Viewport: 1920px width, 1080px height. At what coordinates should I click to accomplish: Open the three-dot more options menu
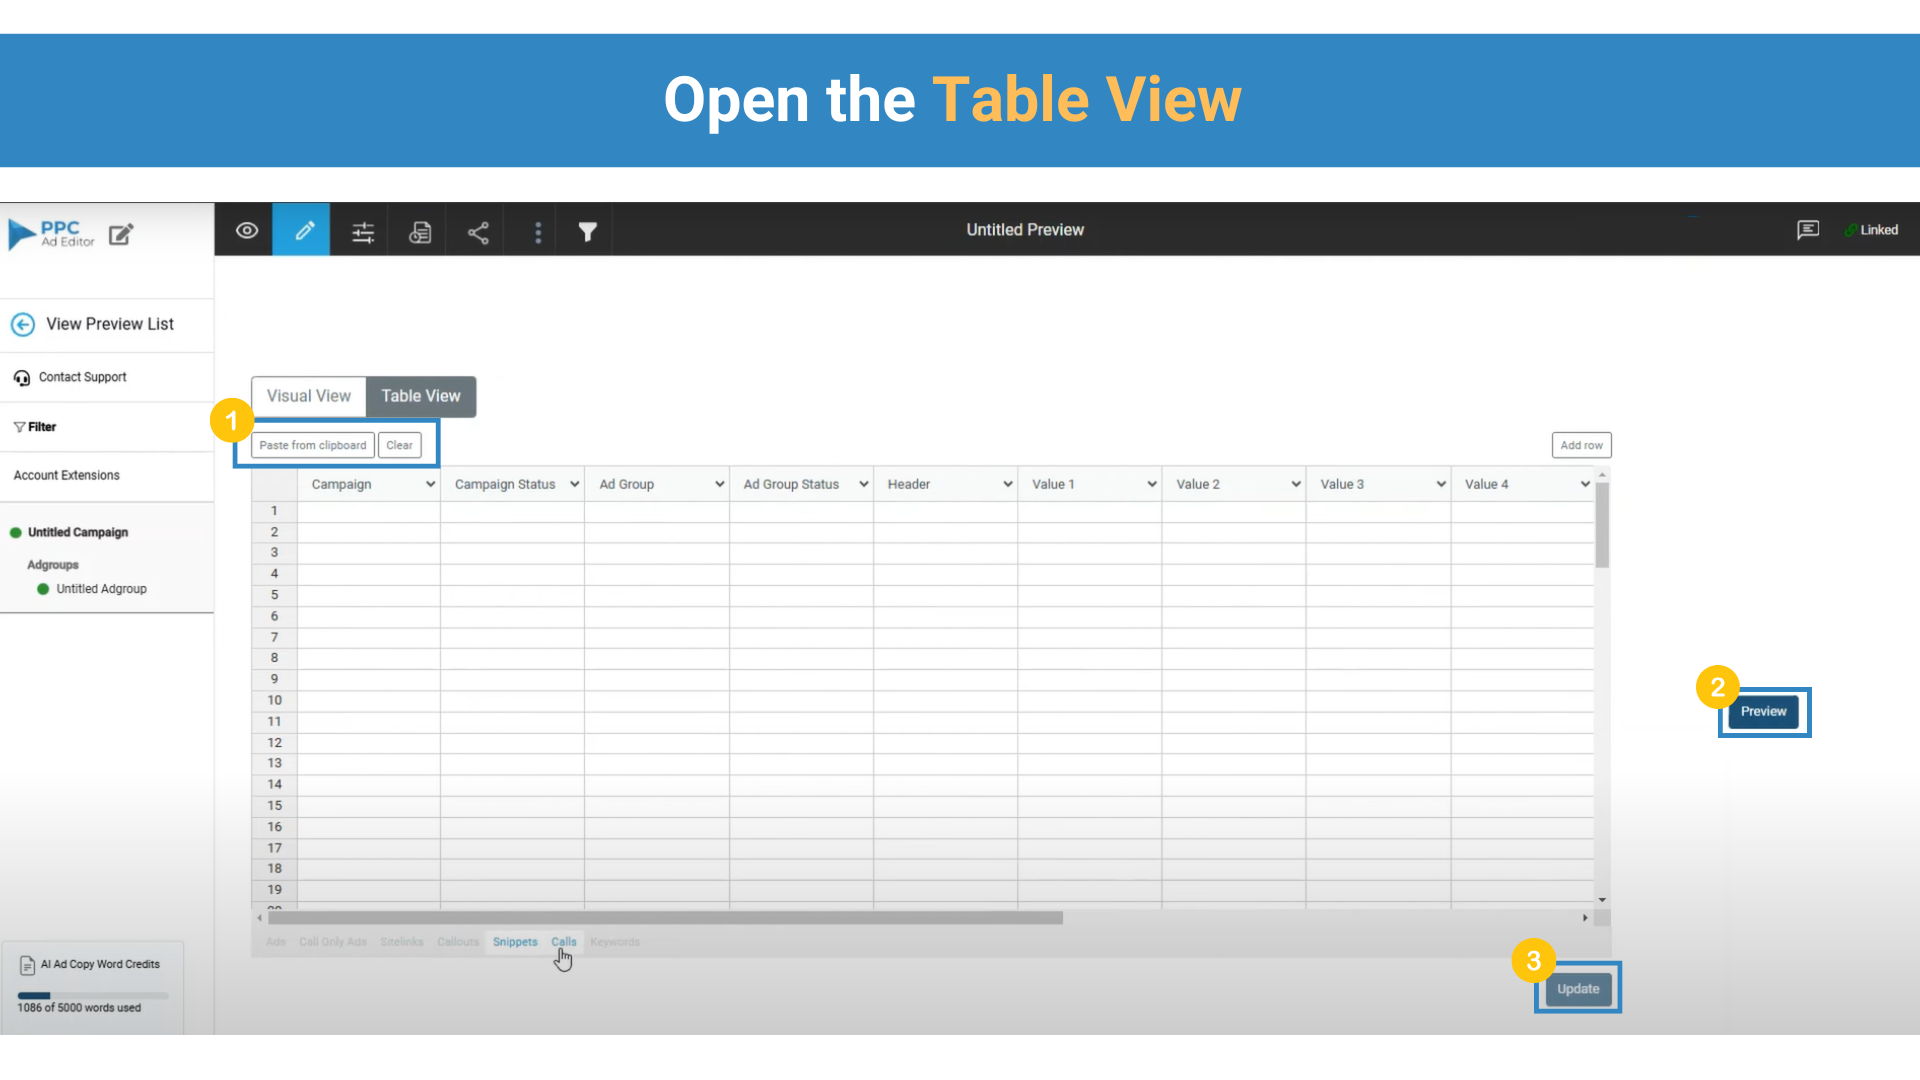coord(538,232)
